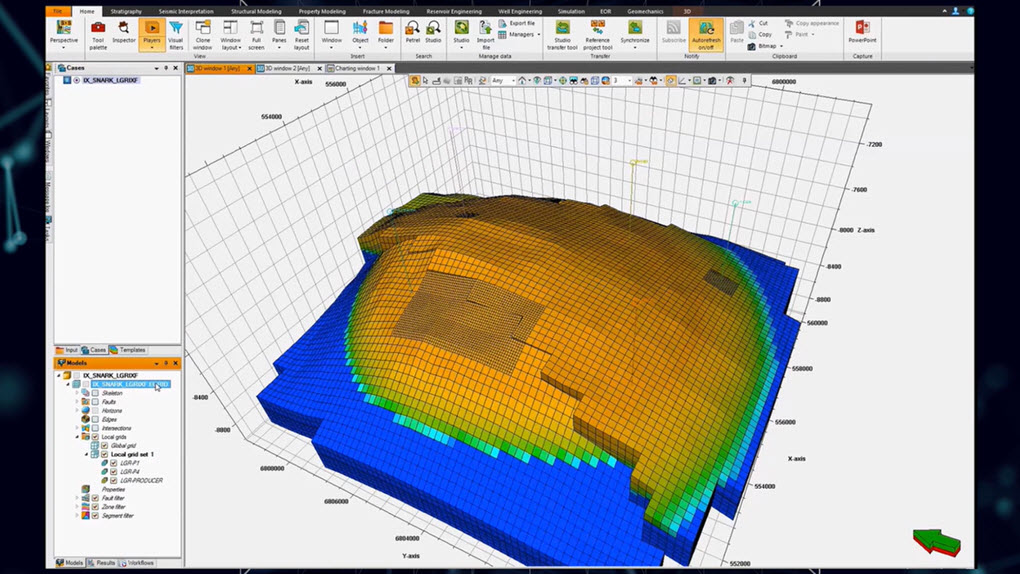The width and height of the screenshot is (1020, 574).
Task: Switch to the Workflows pane tab
Action: (x=137, y=563)
